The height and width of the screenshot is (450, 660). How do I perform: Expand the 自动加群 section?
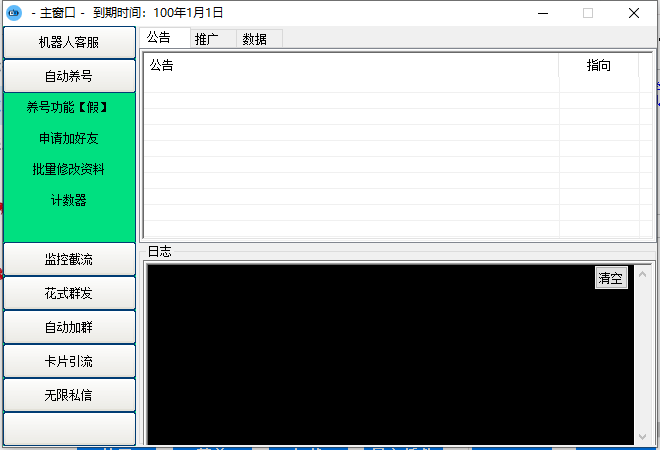pos(69,327)
